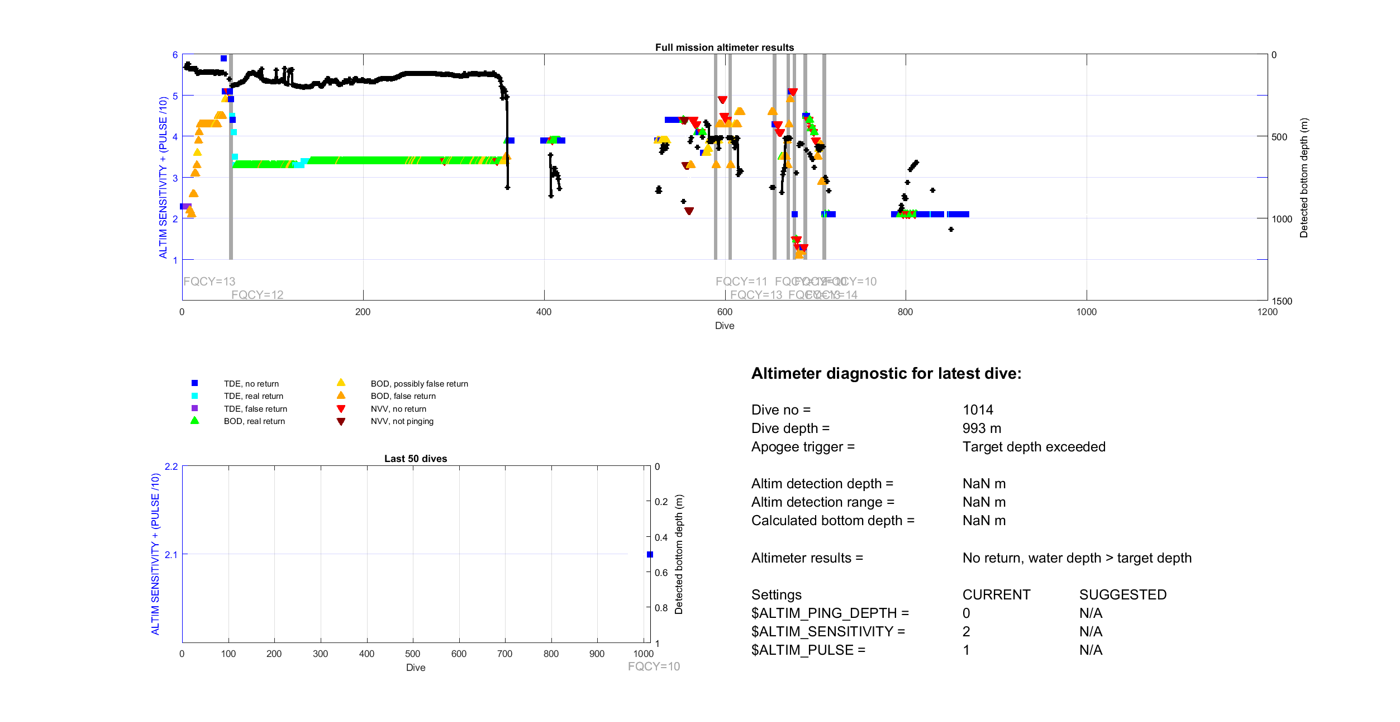1400x722 pixels.
Task: Click the 'Dive' x-axis label under full mission chart
Action: (725, 326)
